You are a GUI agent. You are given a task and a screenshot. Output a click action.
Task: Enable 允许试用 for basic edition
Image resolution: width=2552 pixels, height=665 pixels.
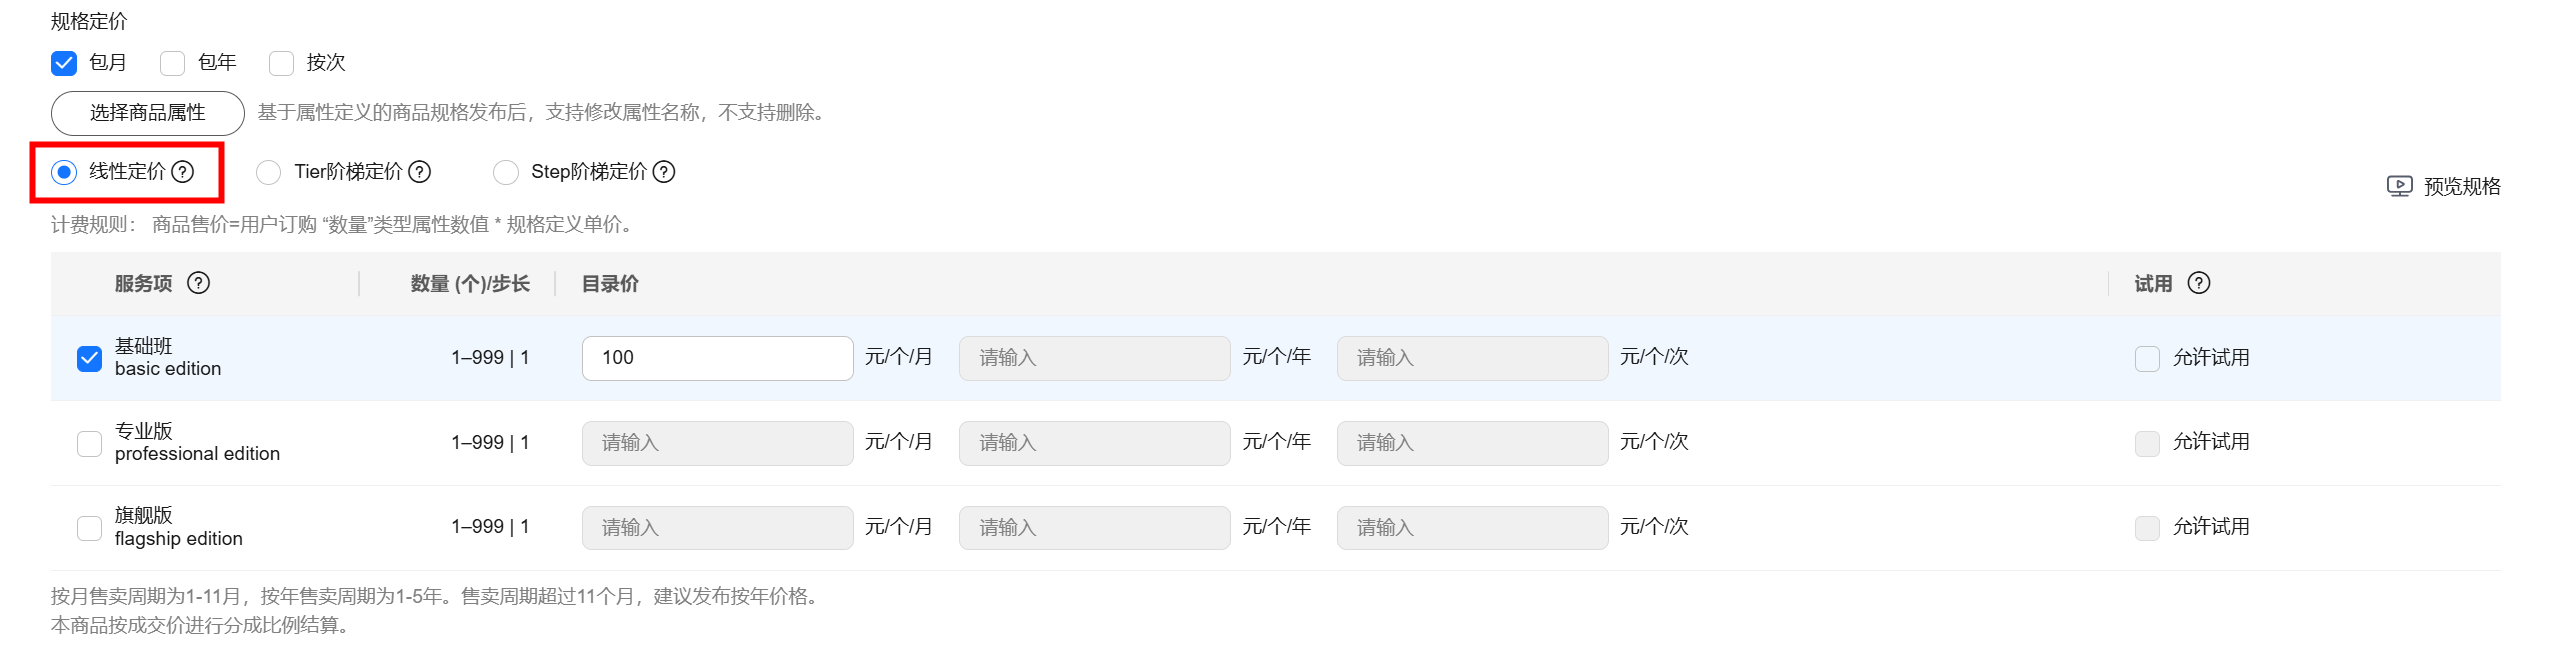pos(2147,358)
